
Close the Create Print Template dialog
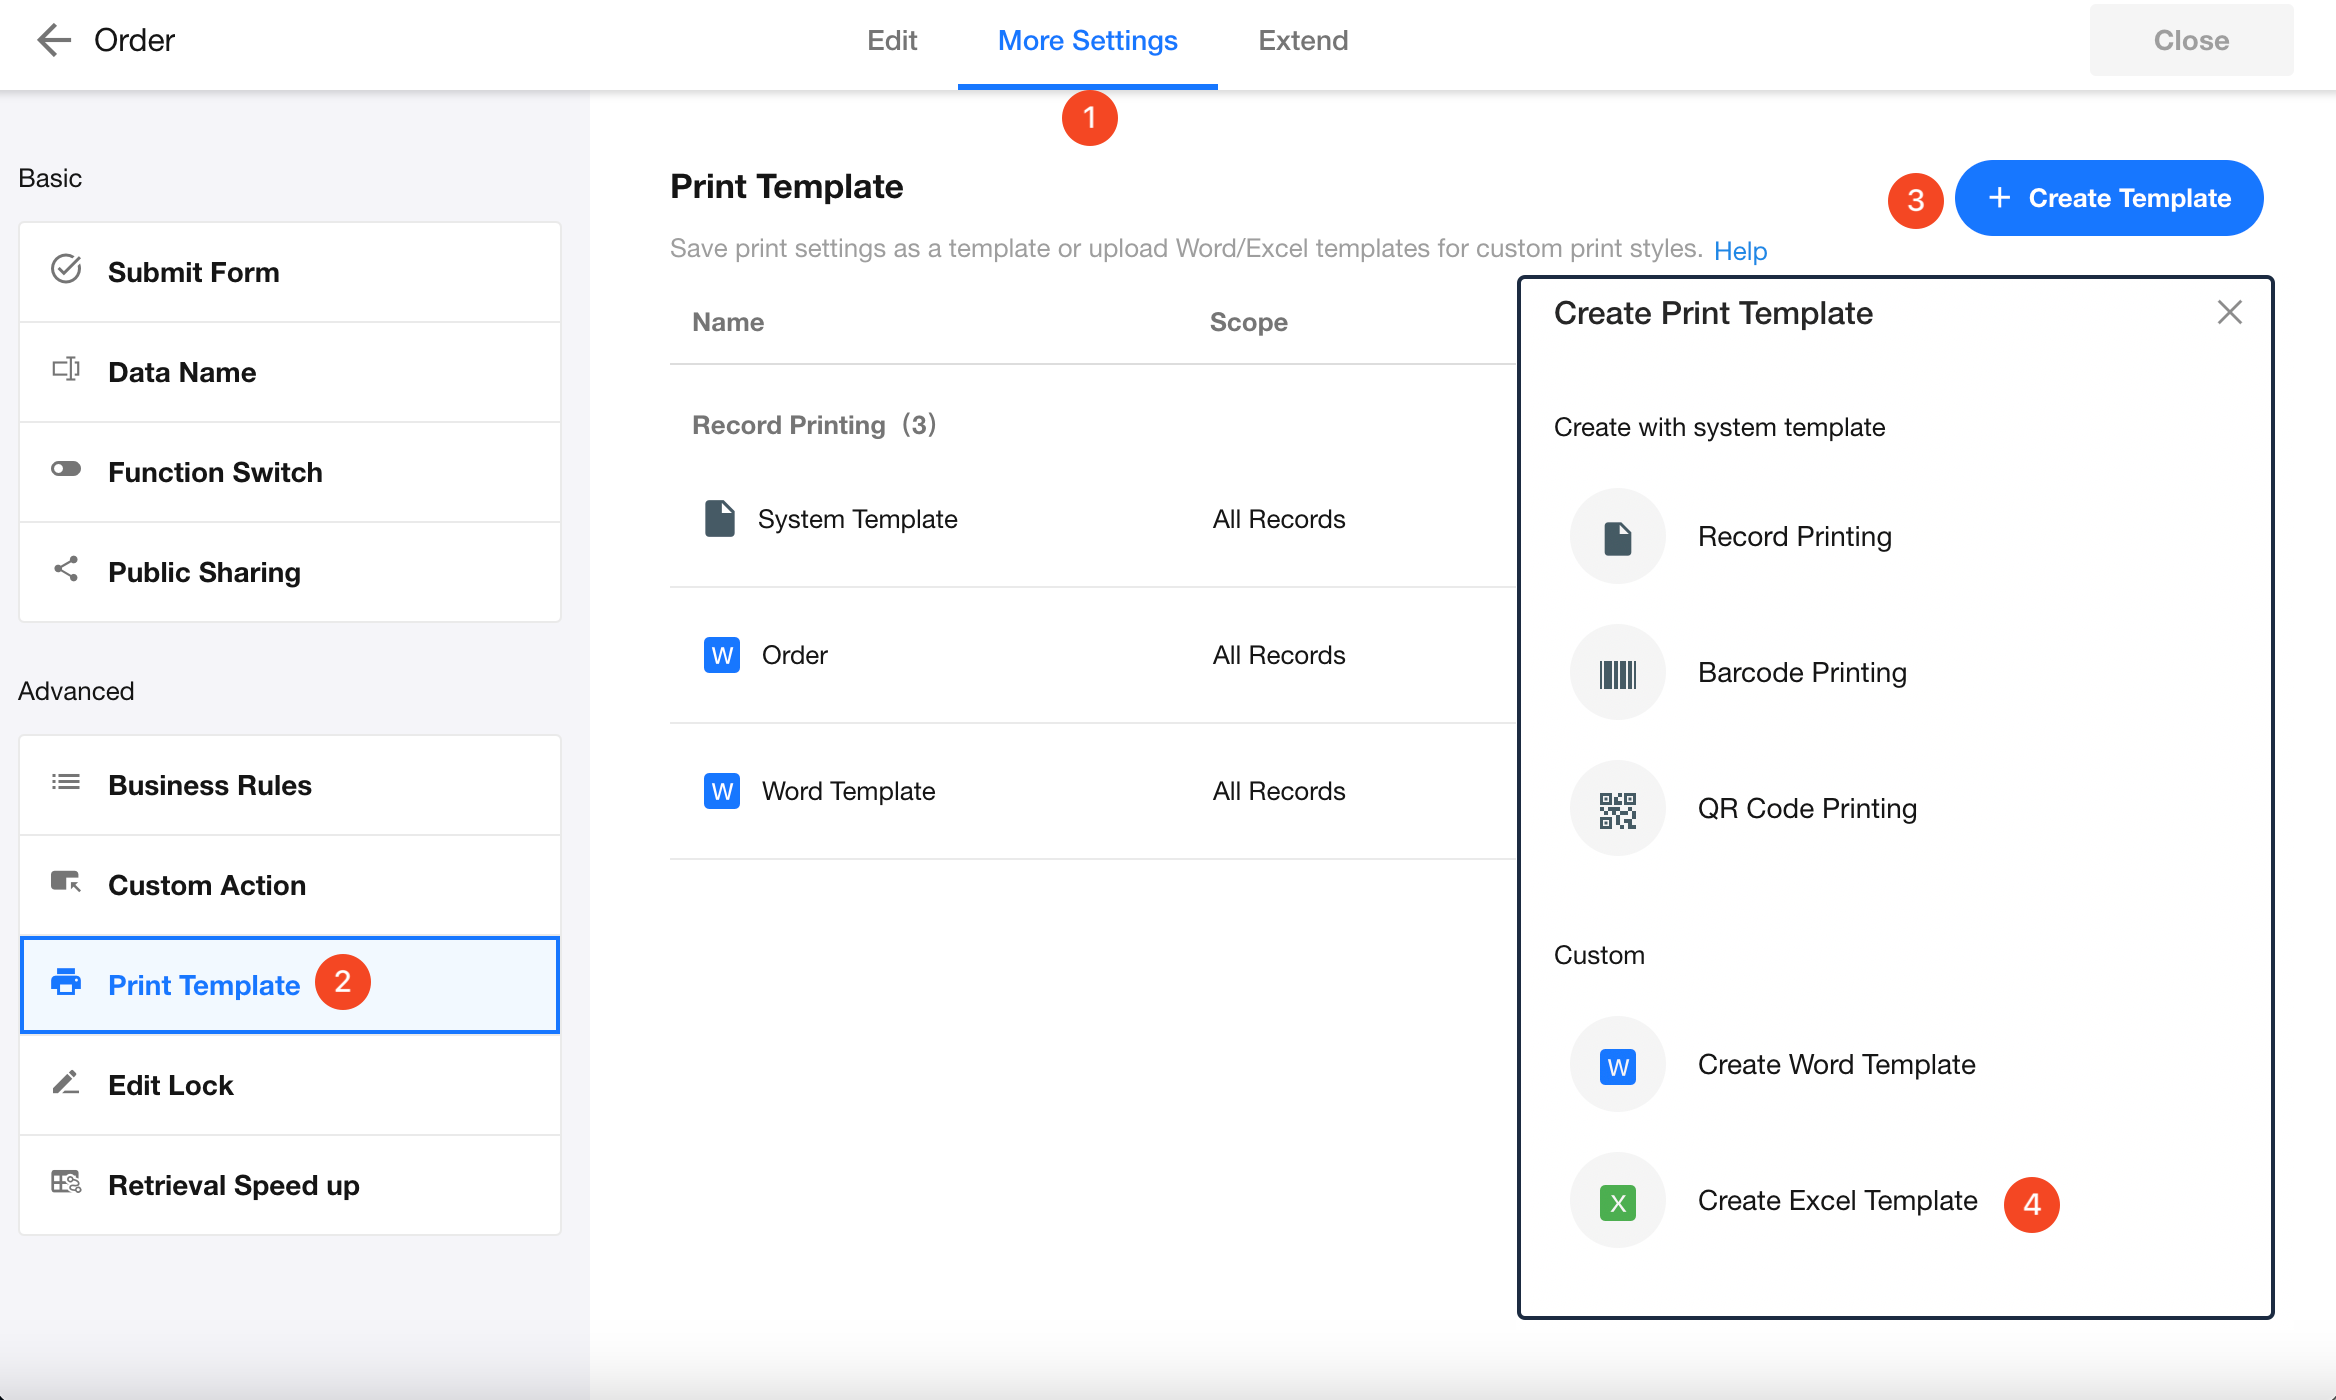(2229, 313)
